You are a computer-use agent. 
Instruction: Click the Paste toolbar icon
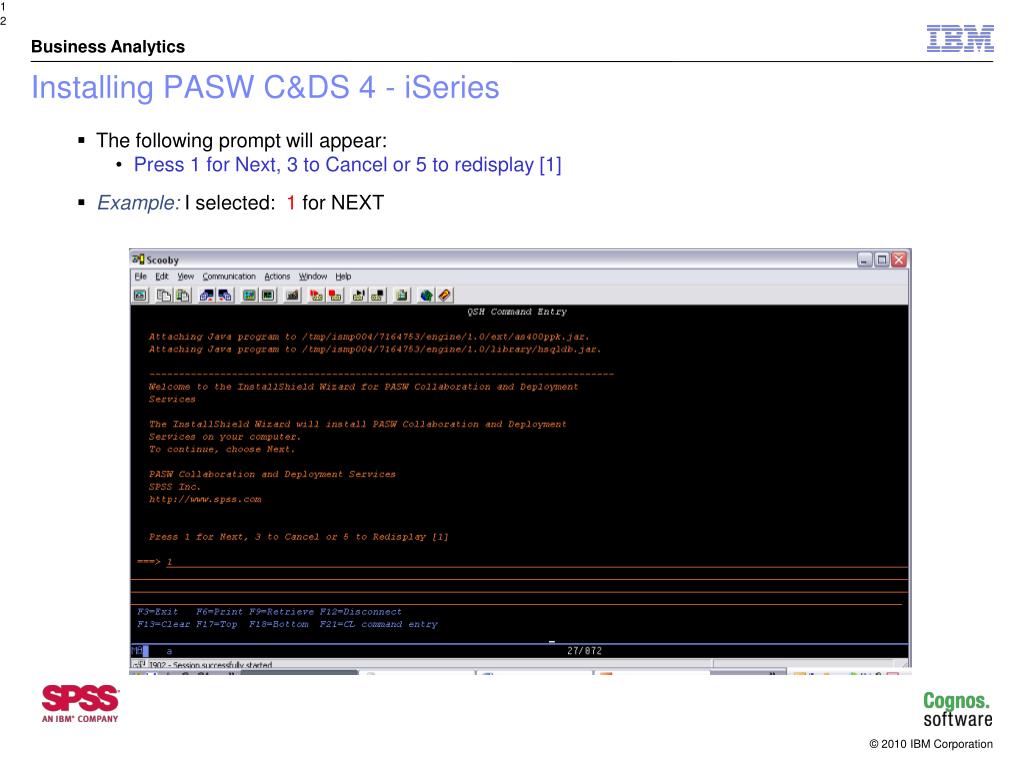tap(184, 295)
